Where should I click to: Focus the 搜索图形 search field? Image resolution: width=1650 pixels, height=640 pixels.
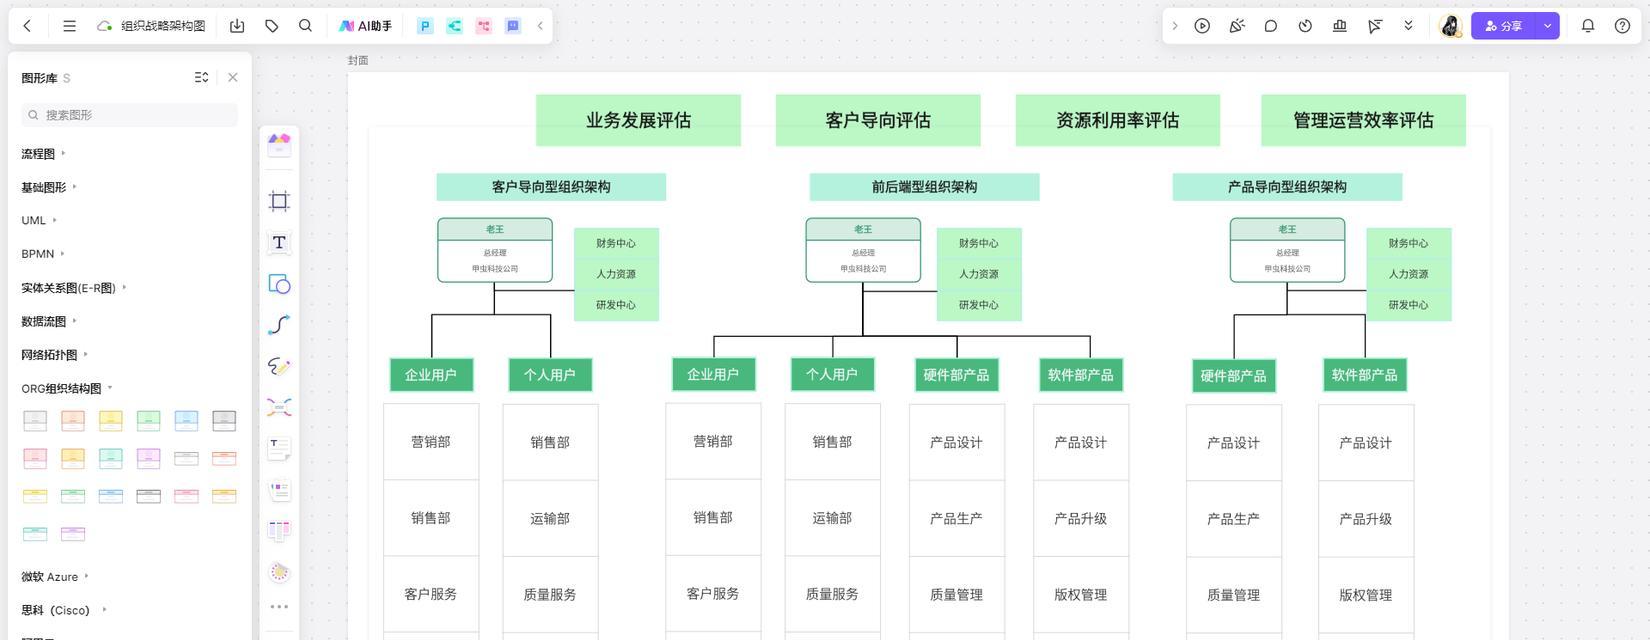[x=130, y=115]
